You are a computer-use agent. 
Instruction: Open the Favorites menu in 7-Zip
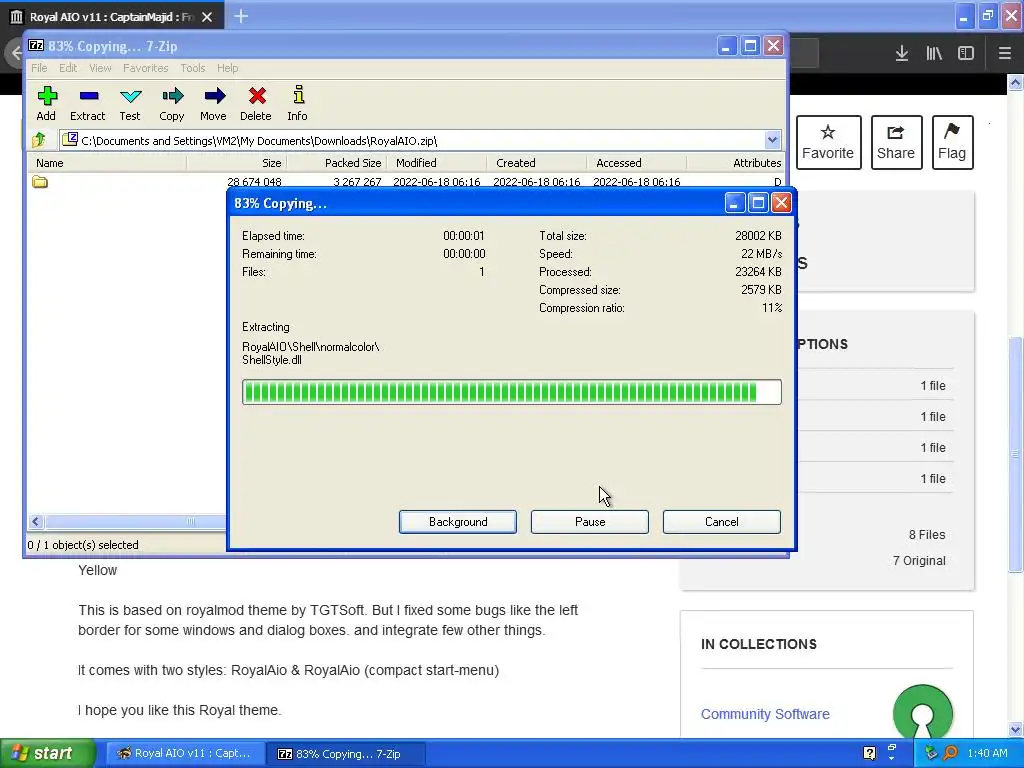click(x=146, y=68)
